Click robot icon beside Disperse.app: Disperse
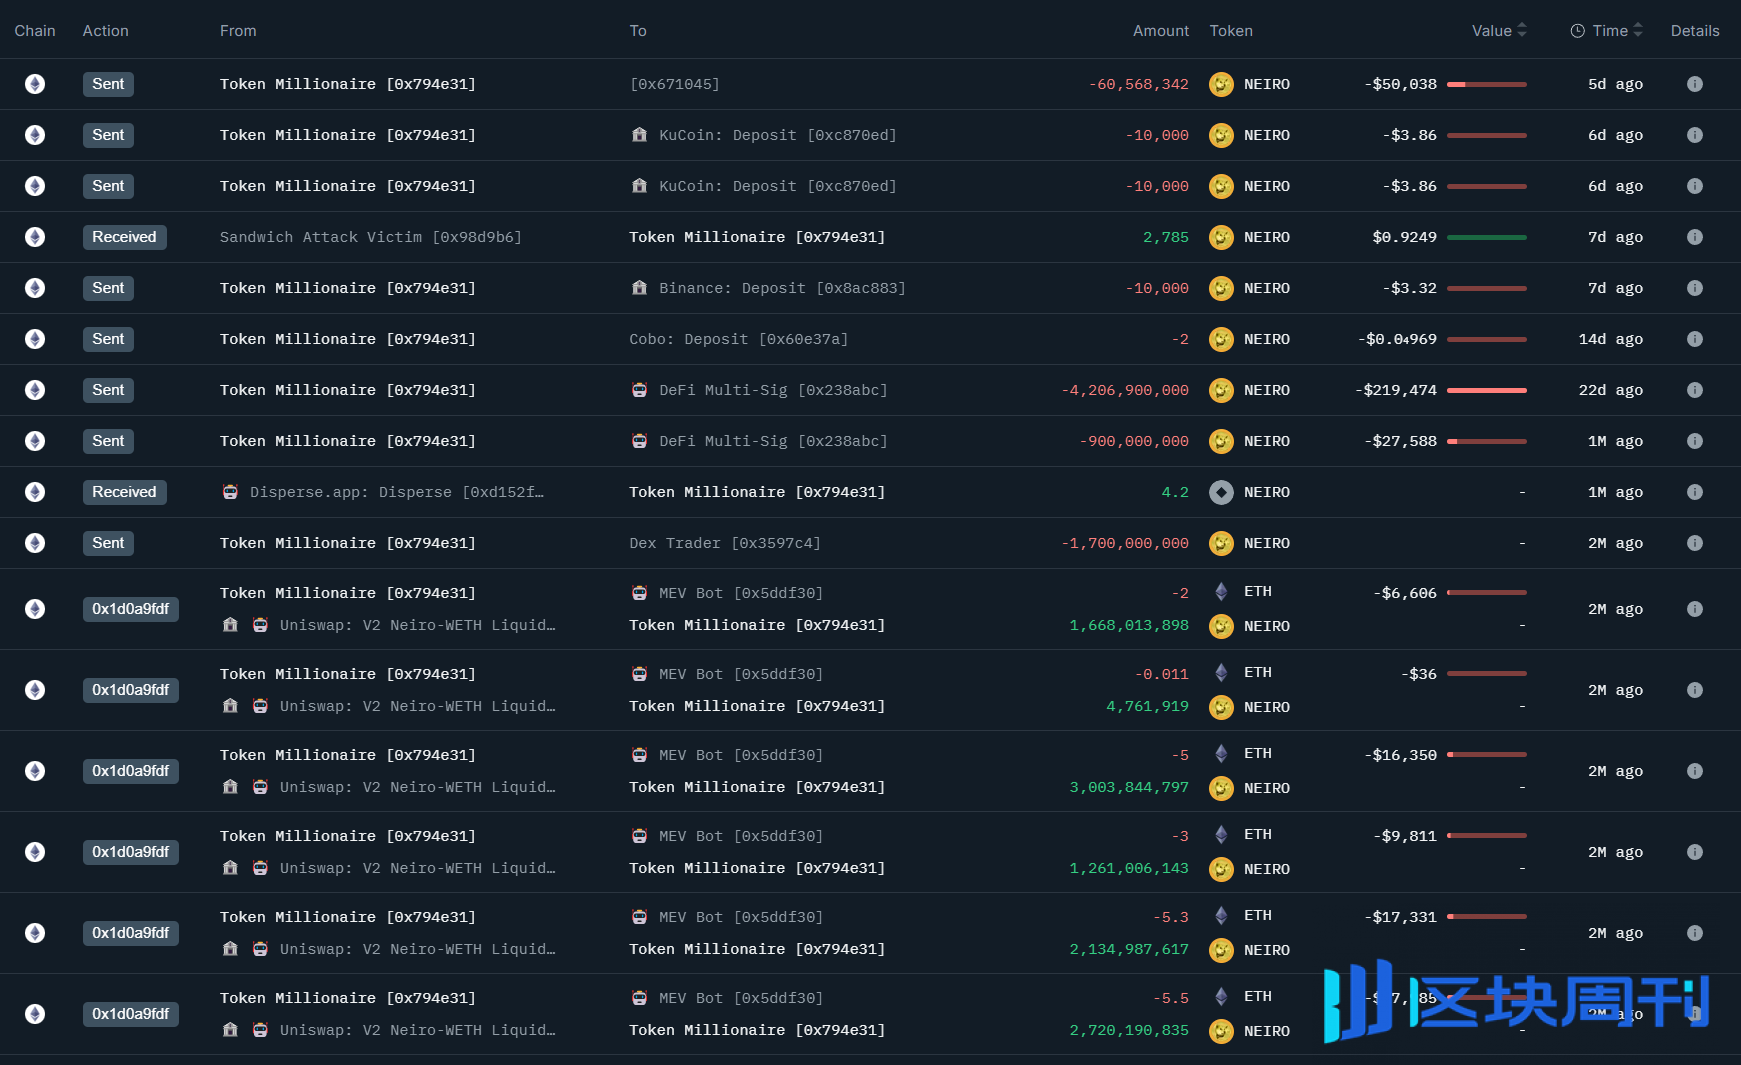This screenshot has height=1065, width=1741. 230,492
